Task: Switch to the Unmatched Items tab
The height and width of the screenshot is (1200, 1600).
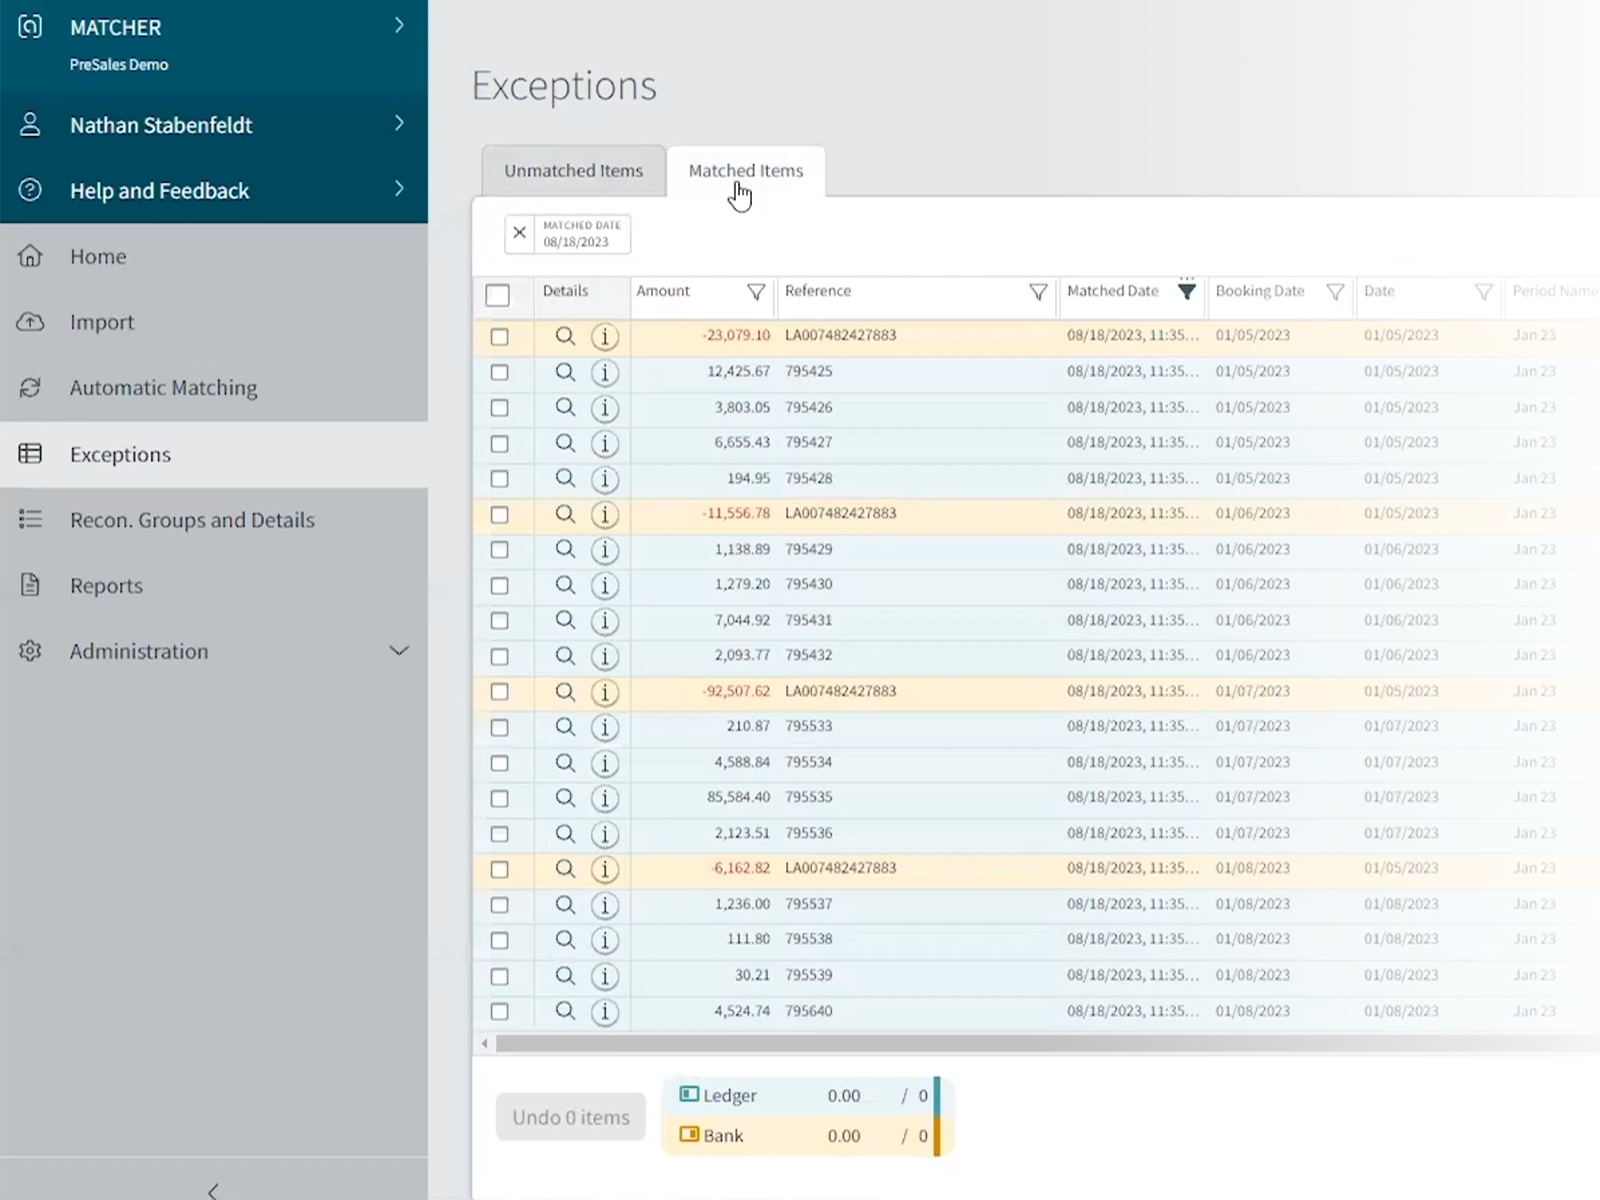Action: (x=573, y=171)
